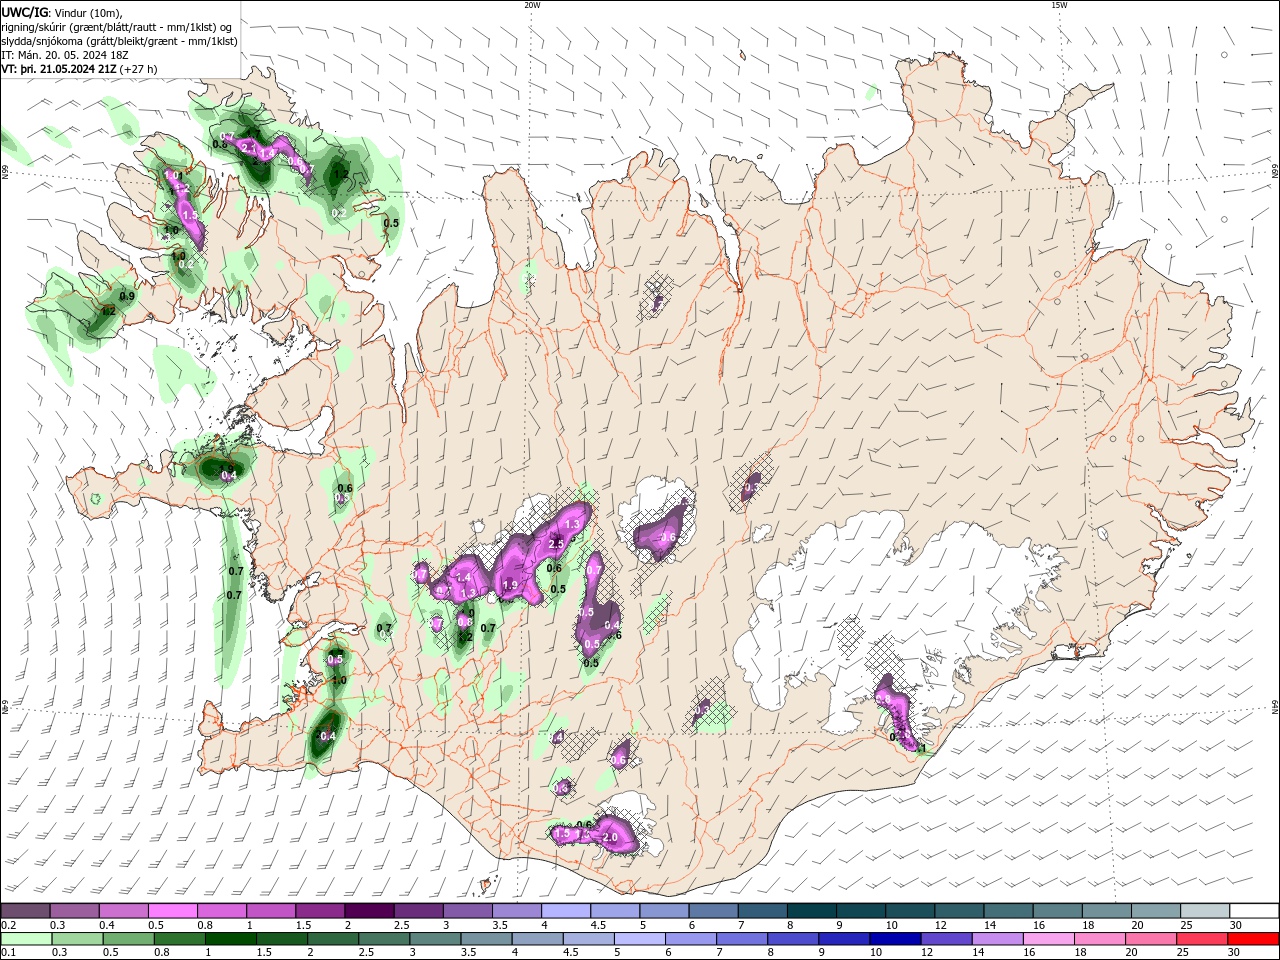Select the 3.5 blue-grey swatch in lower legend
Viewport: 1280px width, 960px height.
pyautogui.click(x=486, y=939)
